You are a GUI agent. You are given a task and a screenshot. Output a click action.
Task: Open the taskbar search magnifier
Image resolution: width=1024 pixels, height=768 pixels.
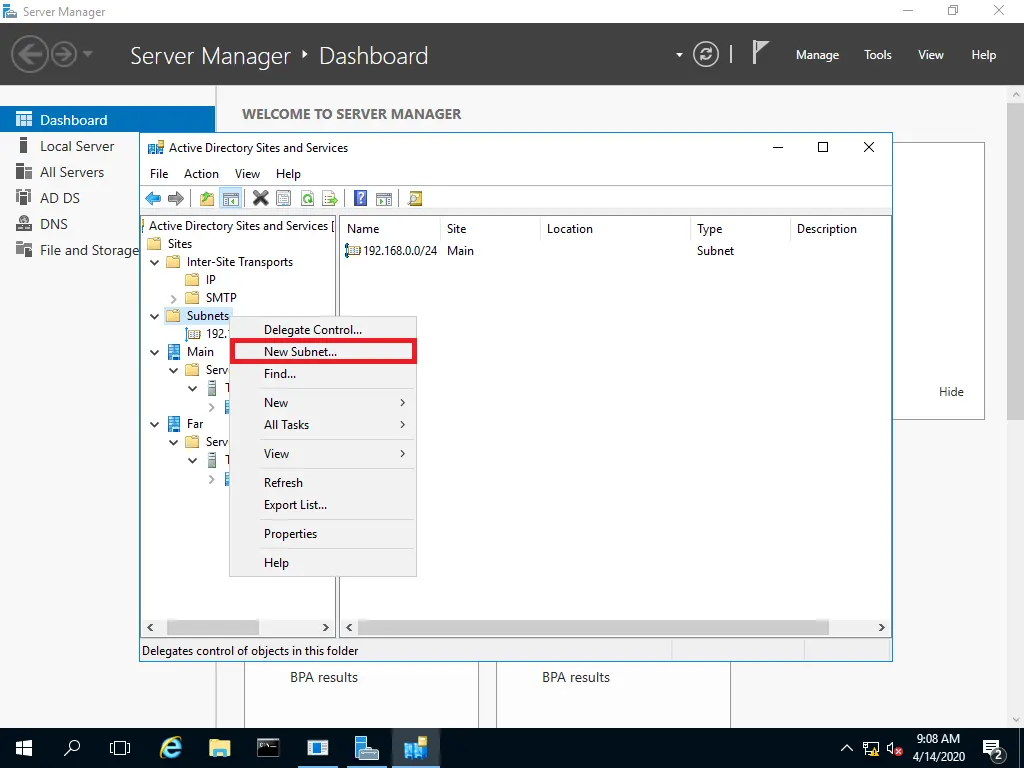(72, 748)
